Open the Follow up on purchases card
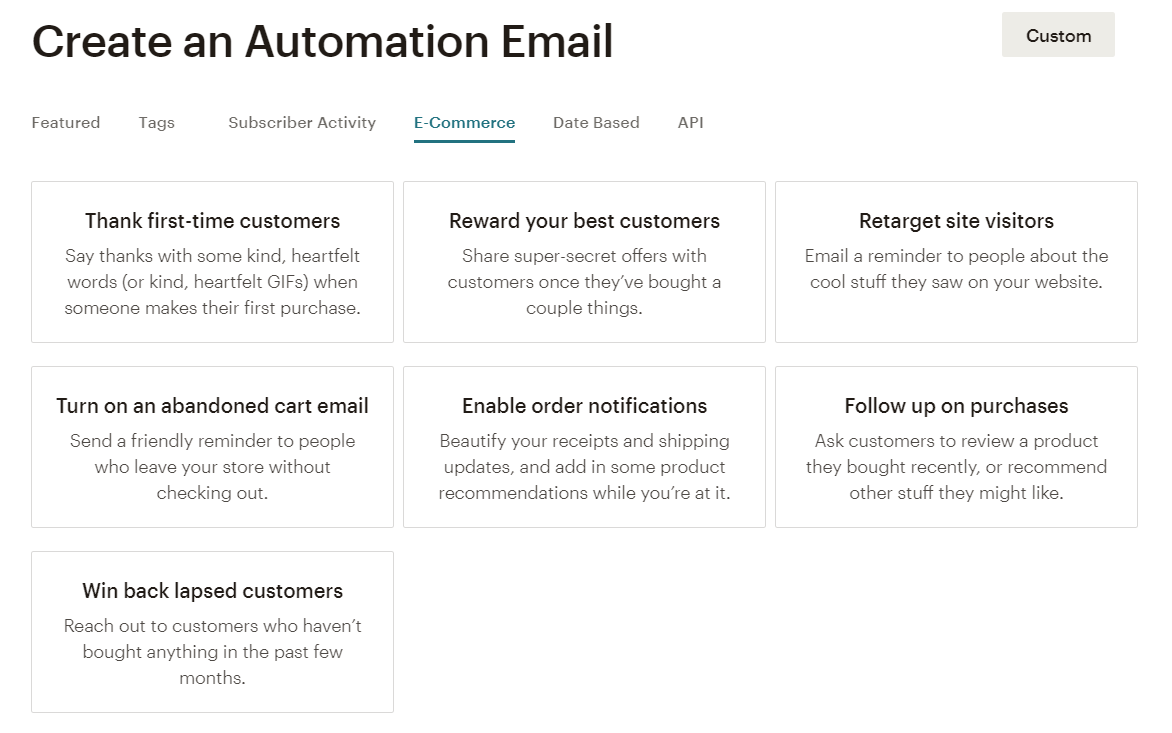1172x733 pixels. click(x=956, y=447)
